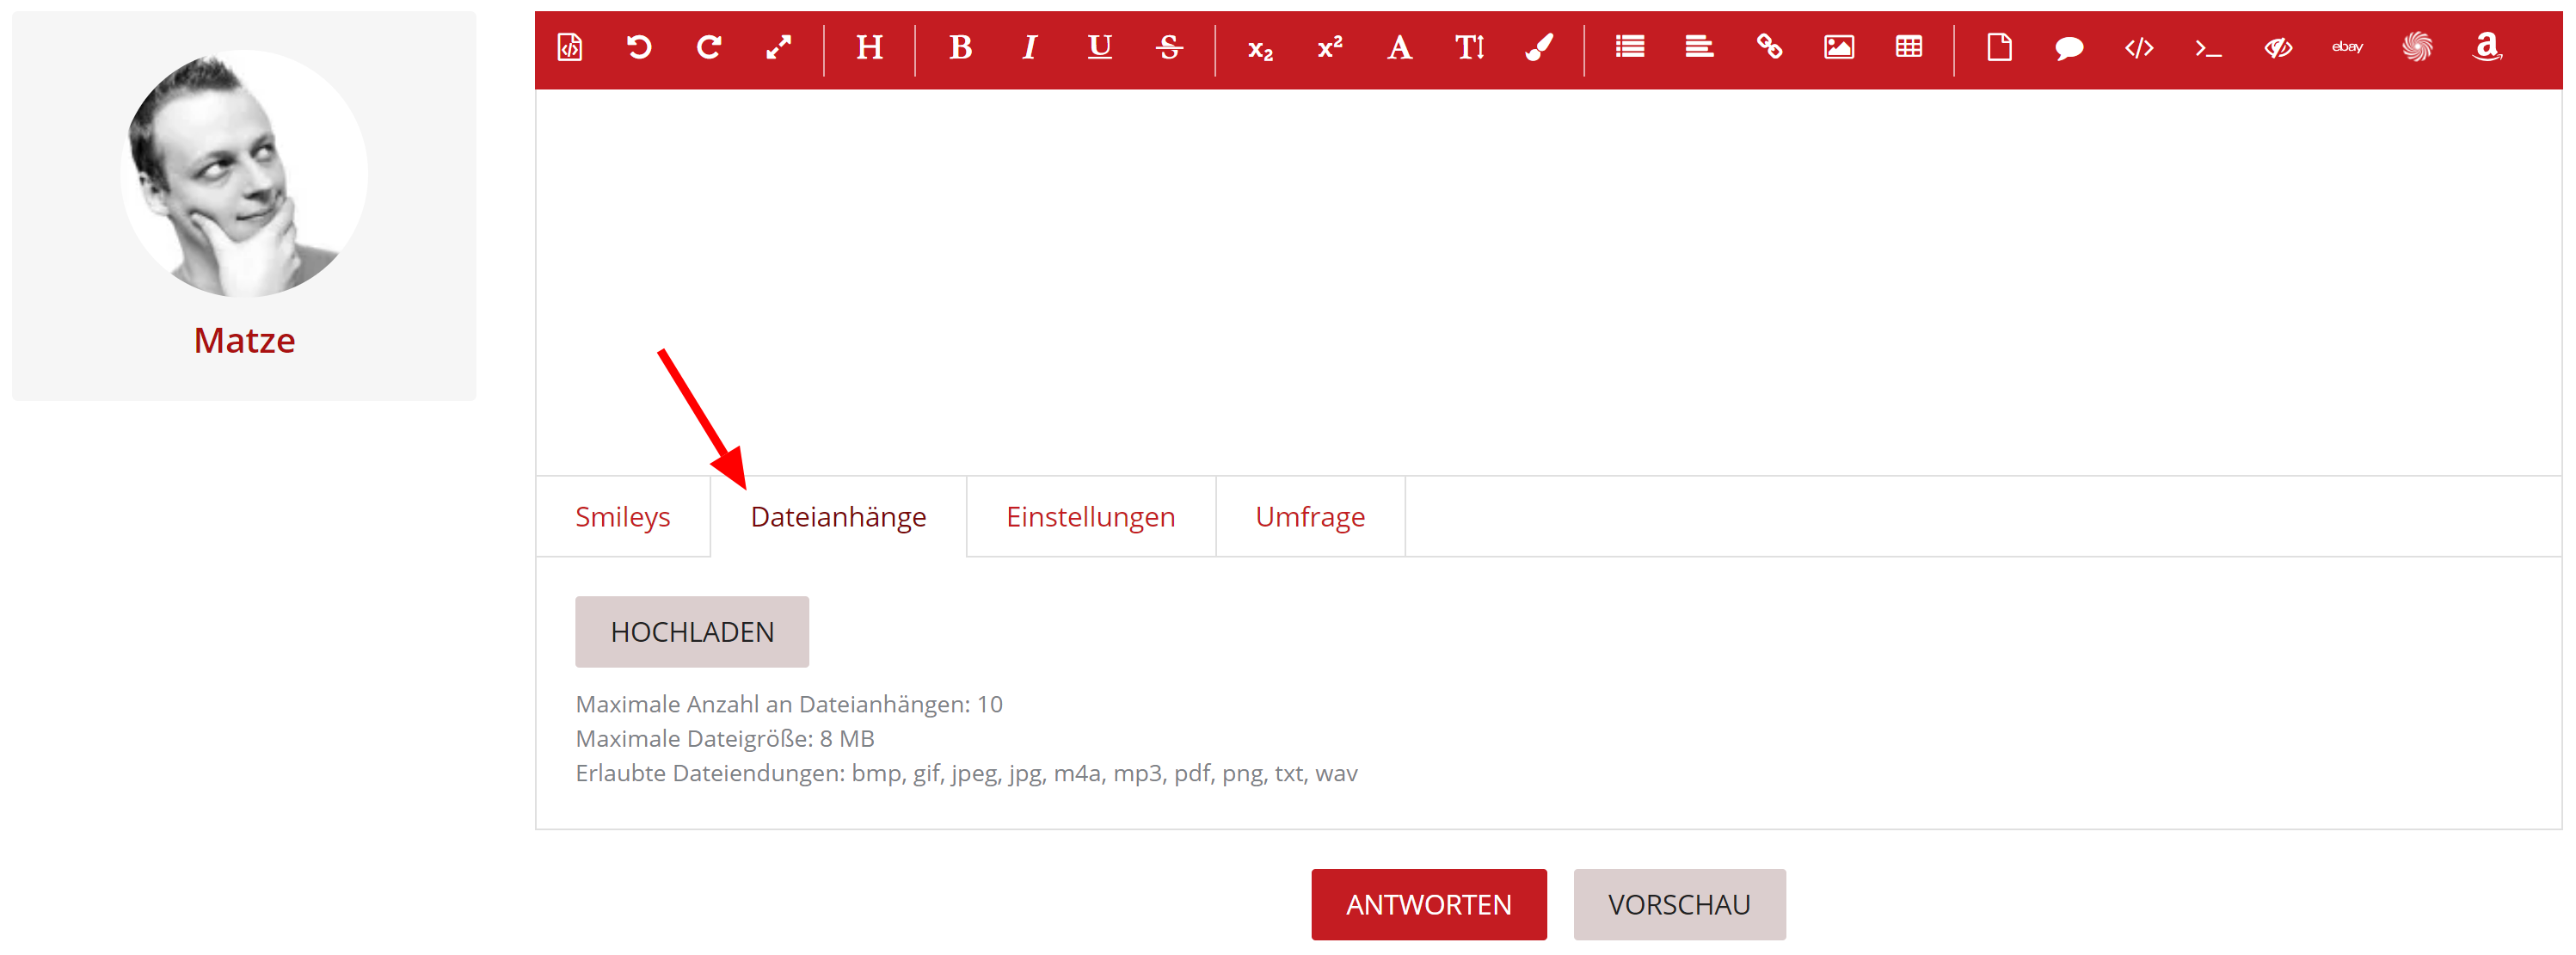Expand editor to fullscreen mode
Viewport: 2576px width, 955px height.
(778, 47)
